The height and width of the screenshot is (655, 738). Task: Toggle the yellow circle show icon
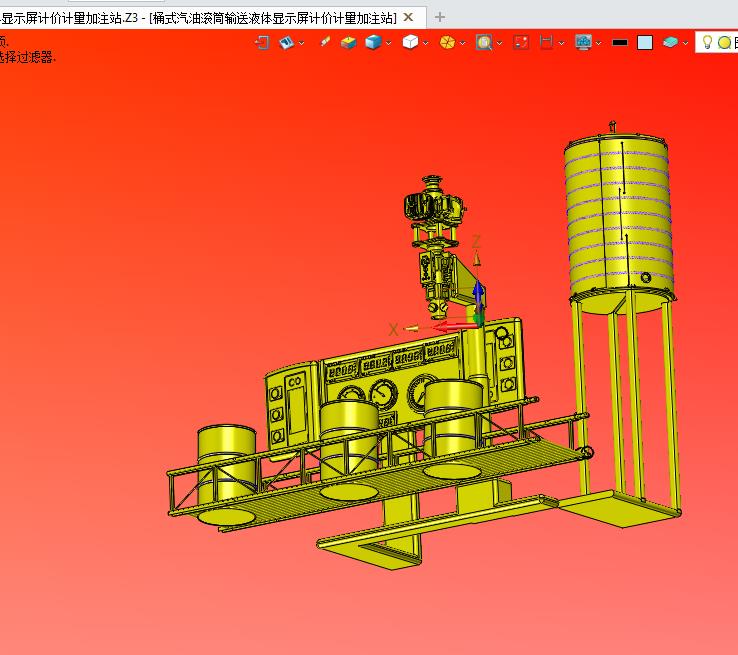click(x=724, y=43)
